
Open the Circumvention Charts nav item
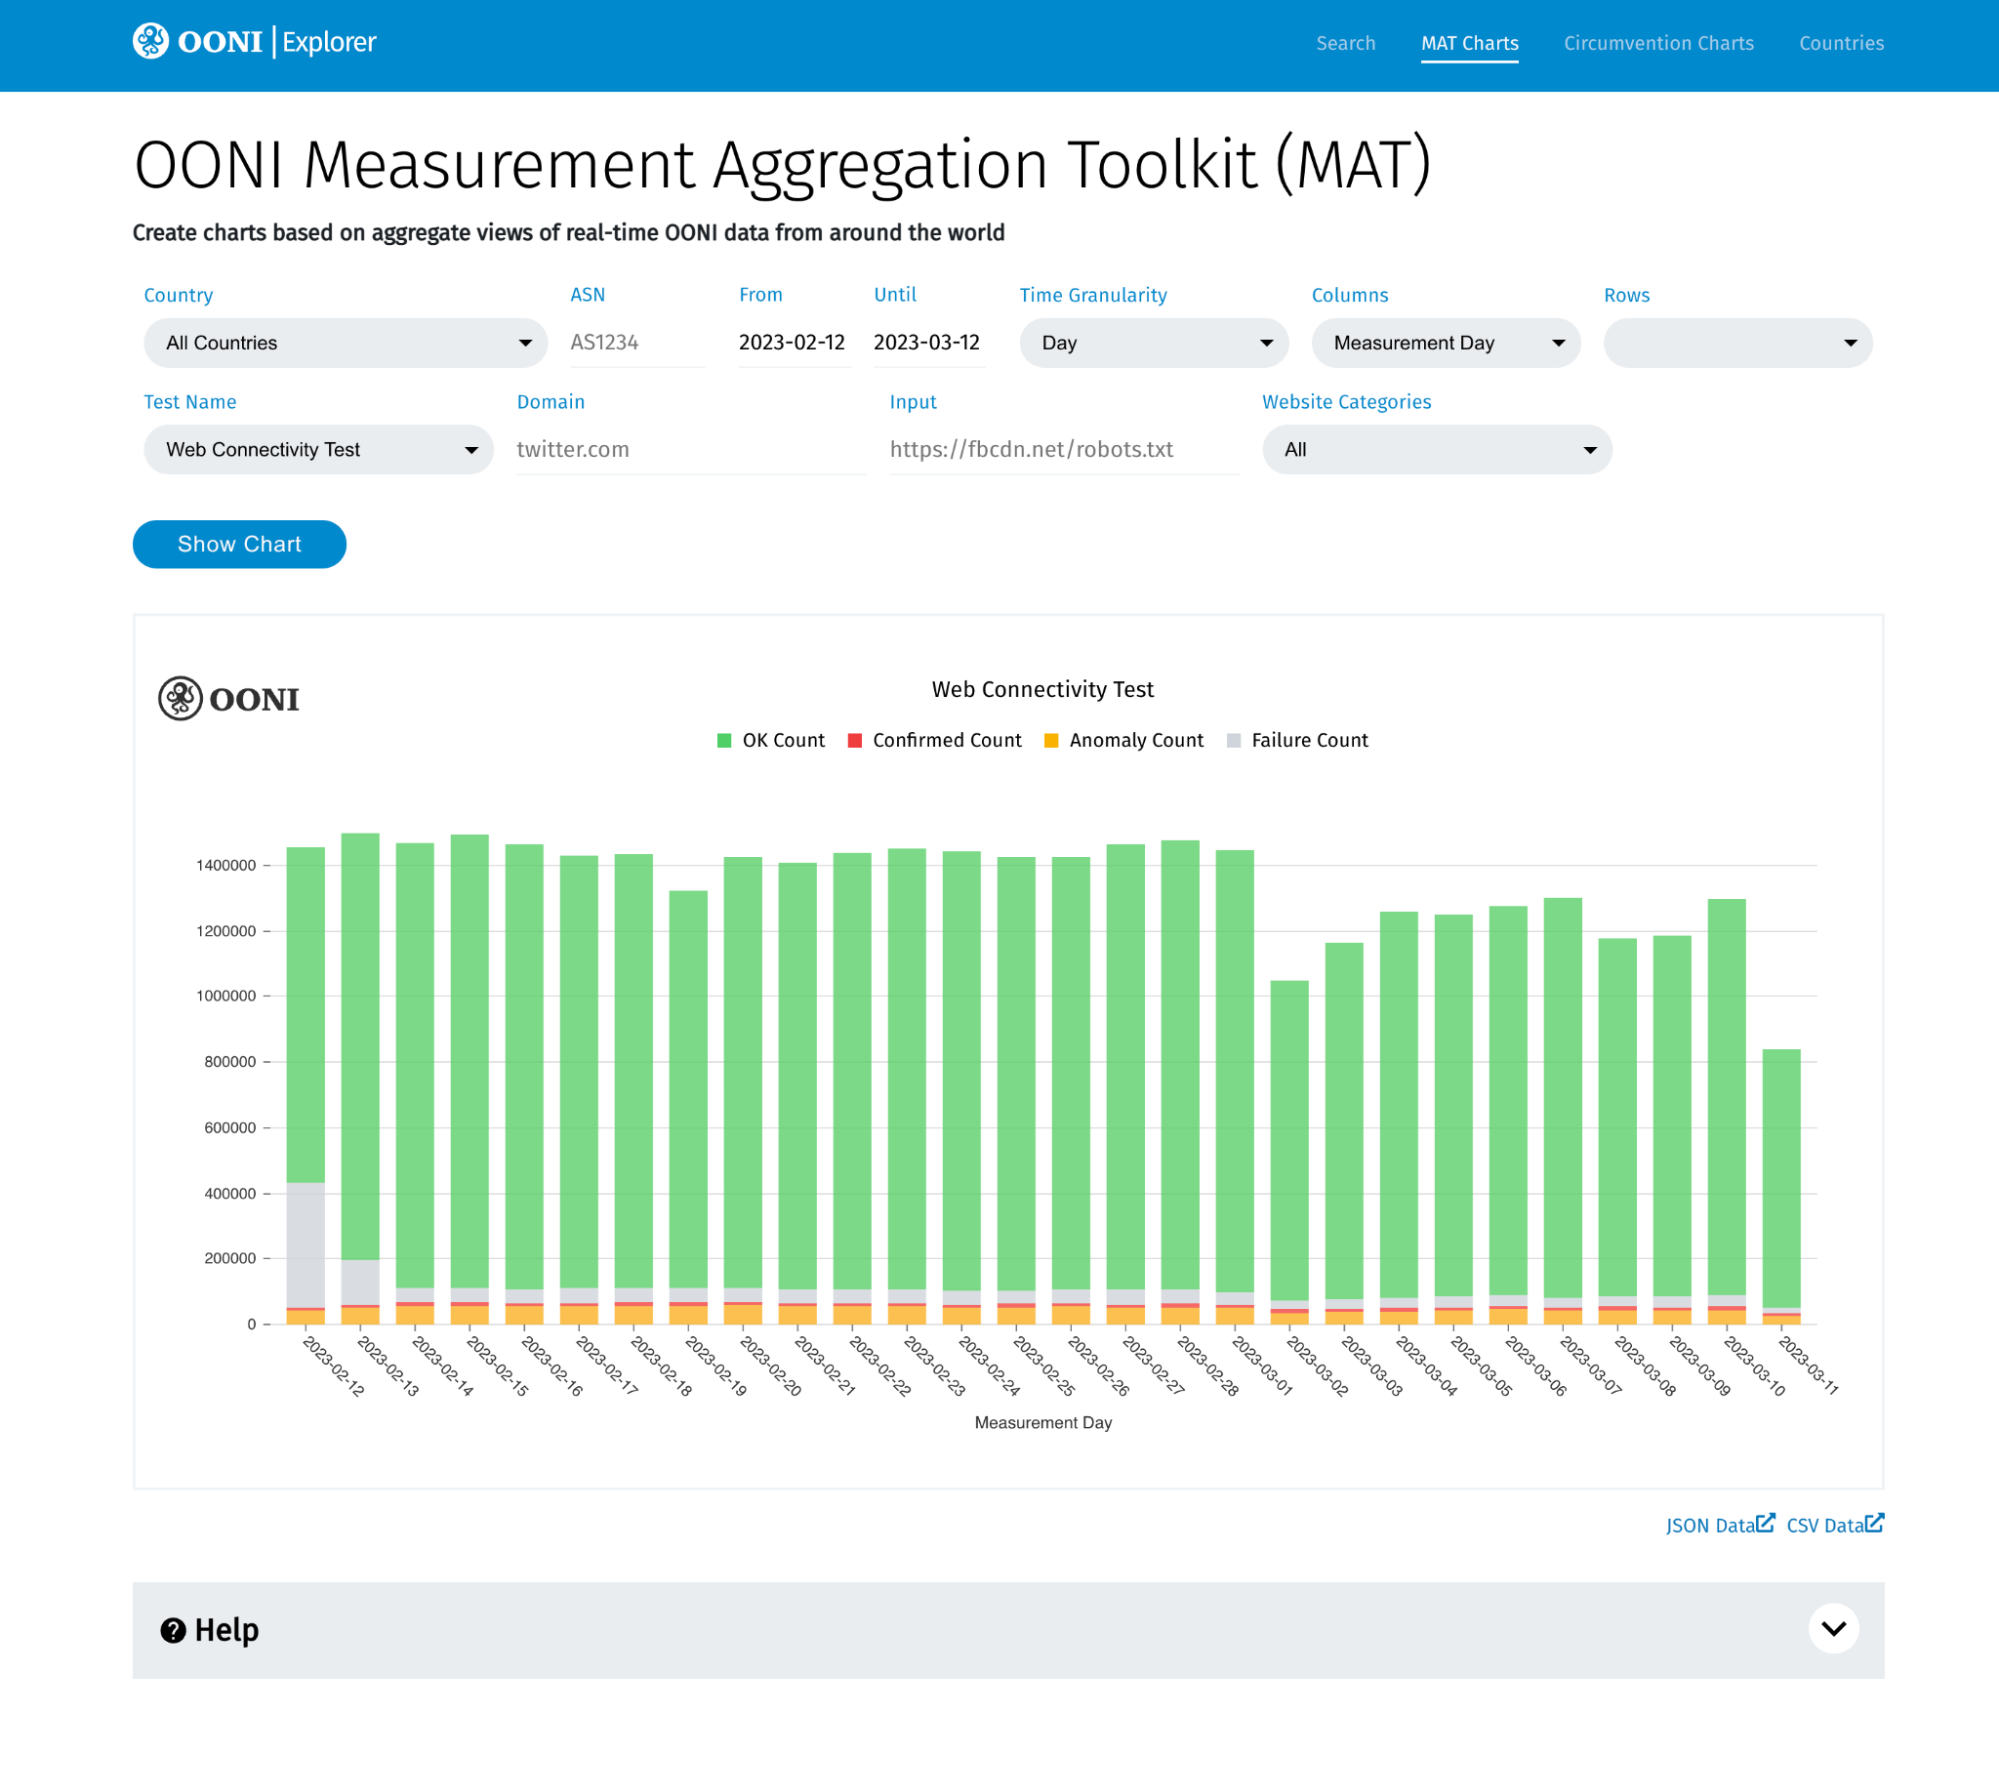tap(1658, 43)
